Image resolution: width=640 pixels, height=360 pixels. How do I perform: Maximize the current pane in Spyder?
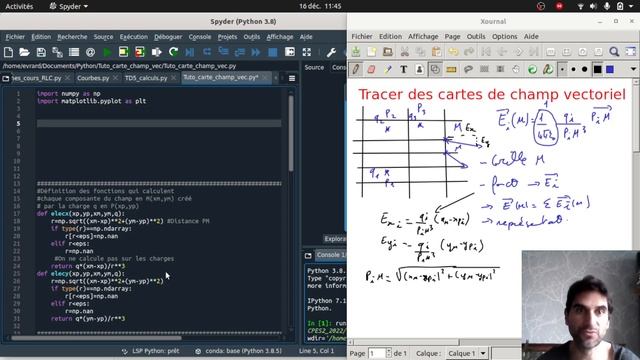pos(290,52)
